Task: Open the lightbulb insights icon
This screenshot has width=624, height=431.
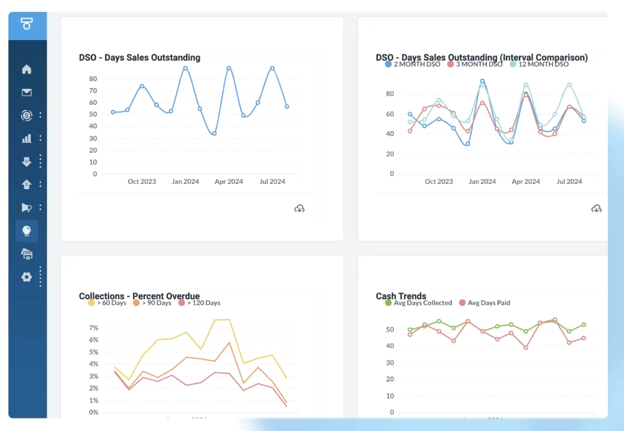Action: point(27,231)
